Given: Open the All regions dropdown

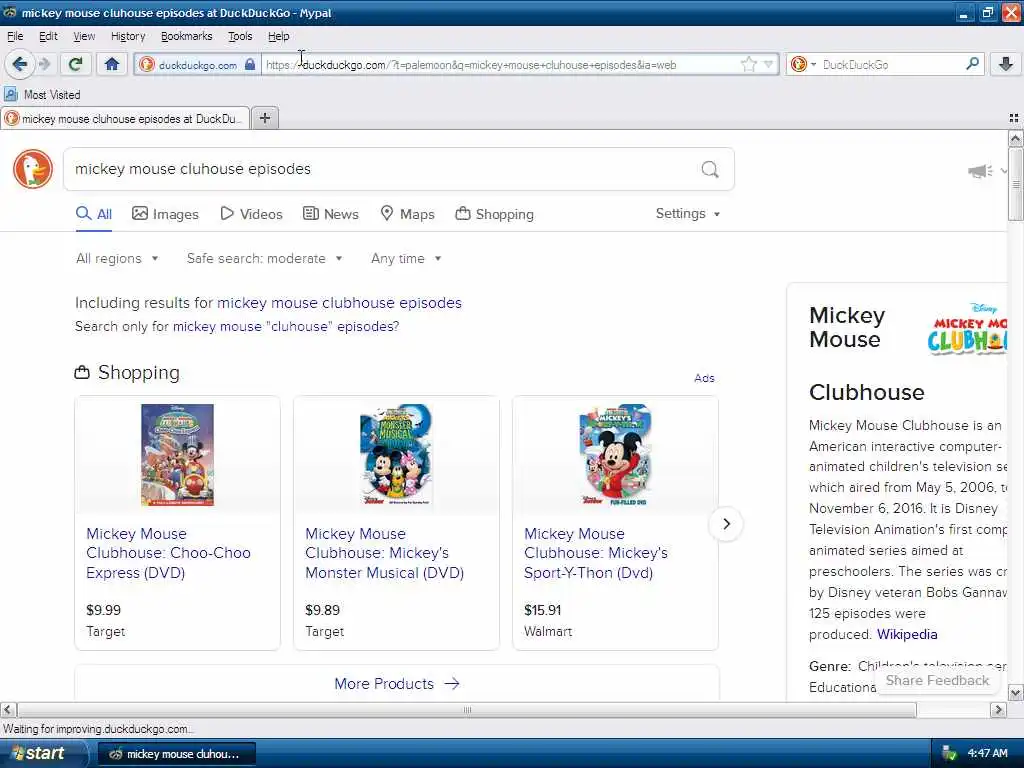Looking at the screenshot, I should (117, 259).
